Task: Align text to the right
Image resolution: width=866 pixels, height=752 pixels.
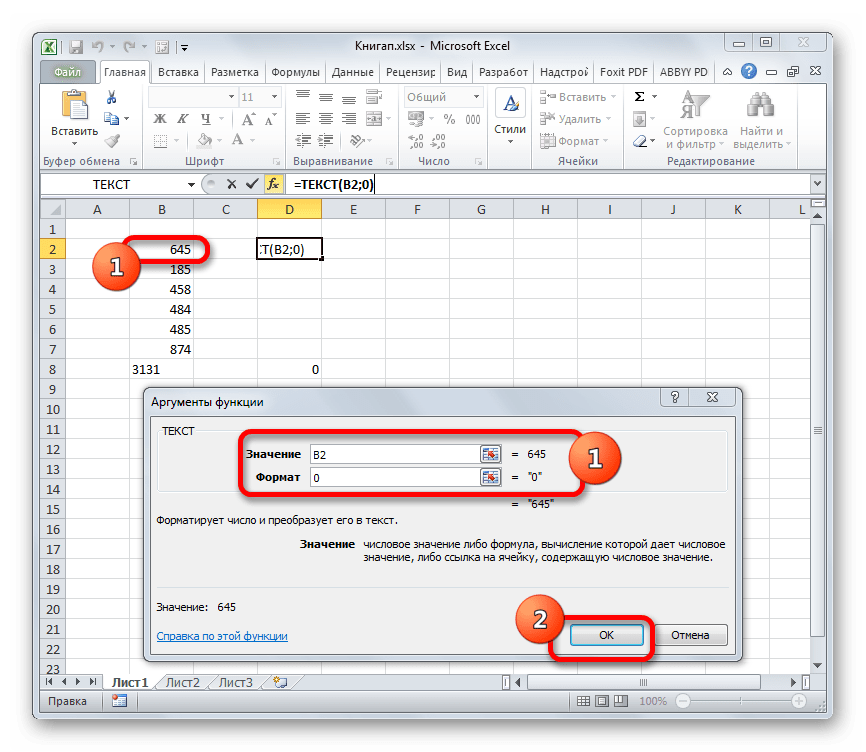Action: tap(348, 119)
